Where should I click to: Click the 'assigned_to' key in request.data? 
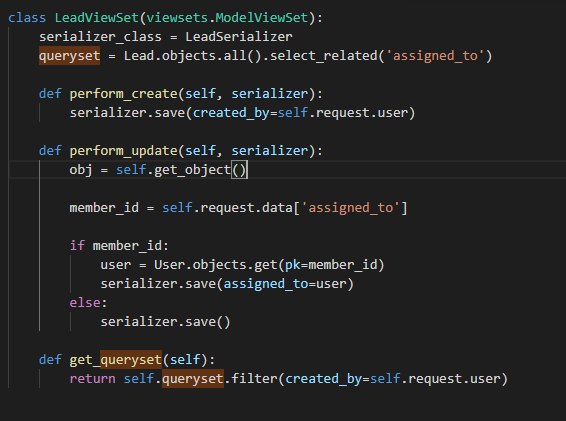(350, 208)
